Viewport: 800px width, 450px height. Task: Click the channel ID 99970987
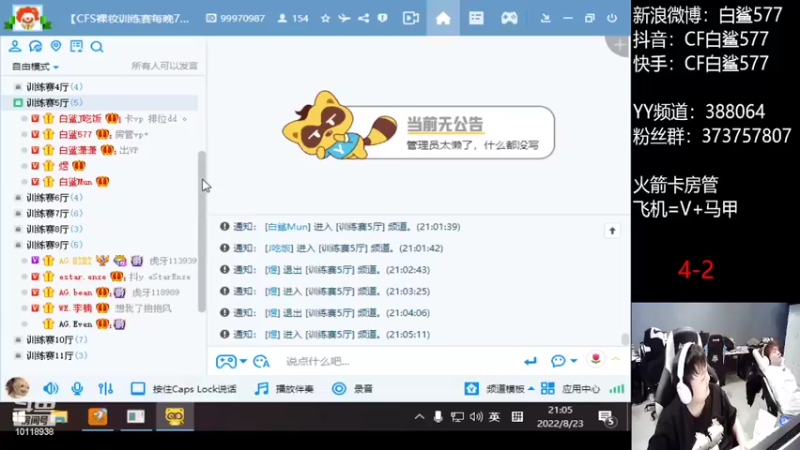point(236,18)
